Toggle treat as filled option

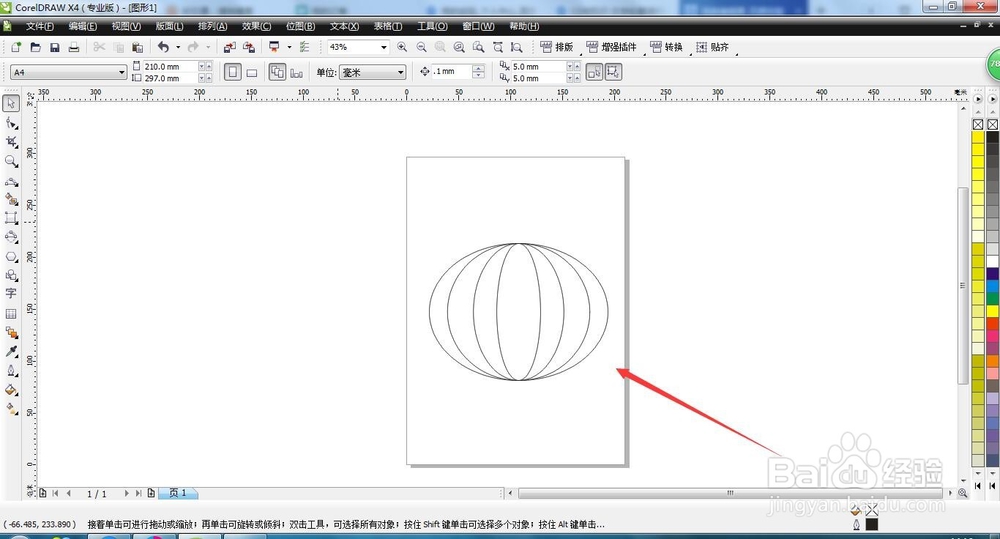[x=594, y=72]
